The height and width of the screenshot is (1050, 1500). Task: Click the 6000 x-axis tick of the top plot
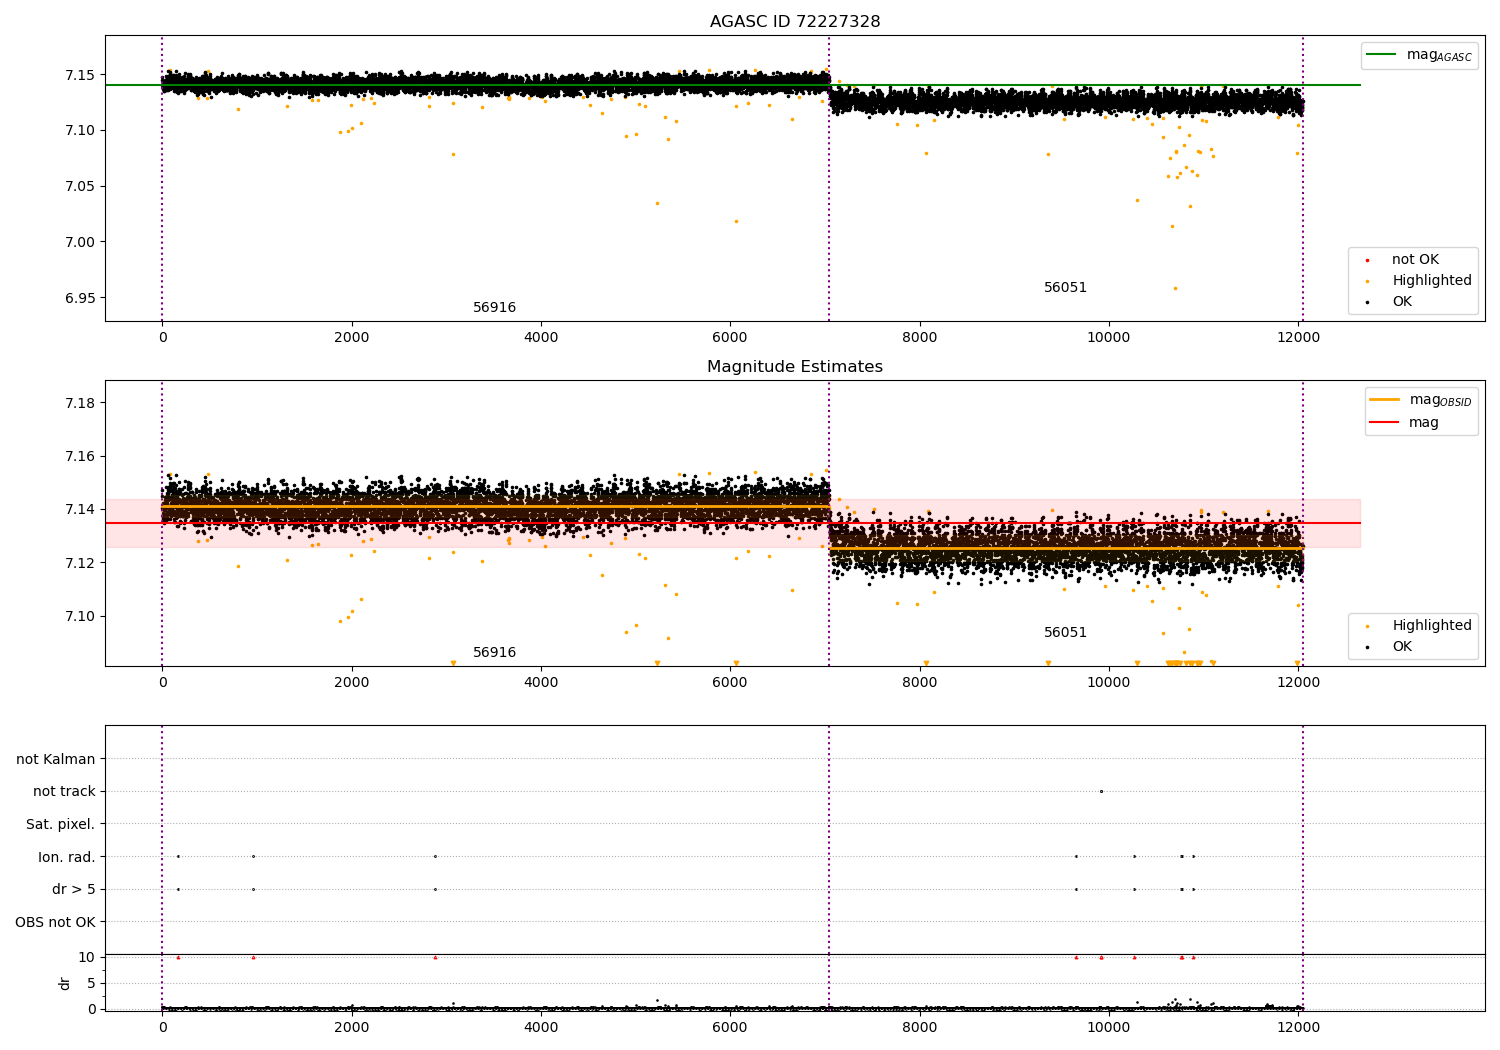click(730, 338)
